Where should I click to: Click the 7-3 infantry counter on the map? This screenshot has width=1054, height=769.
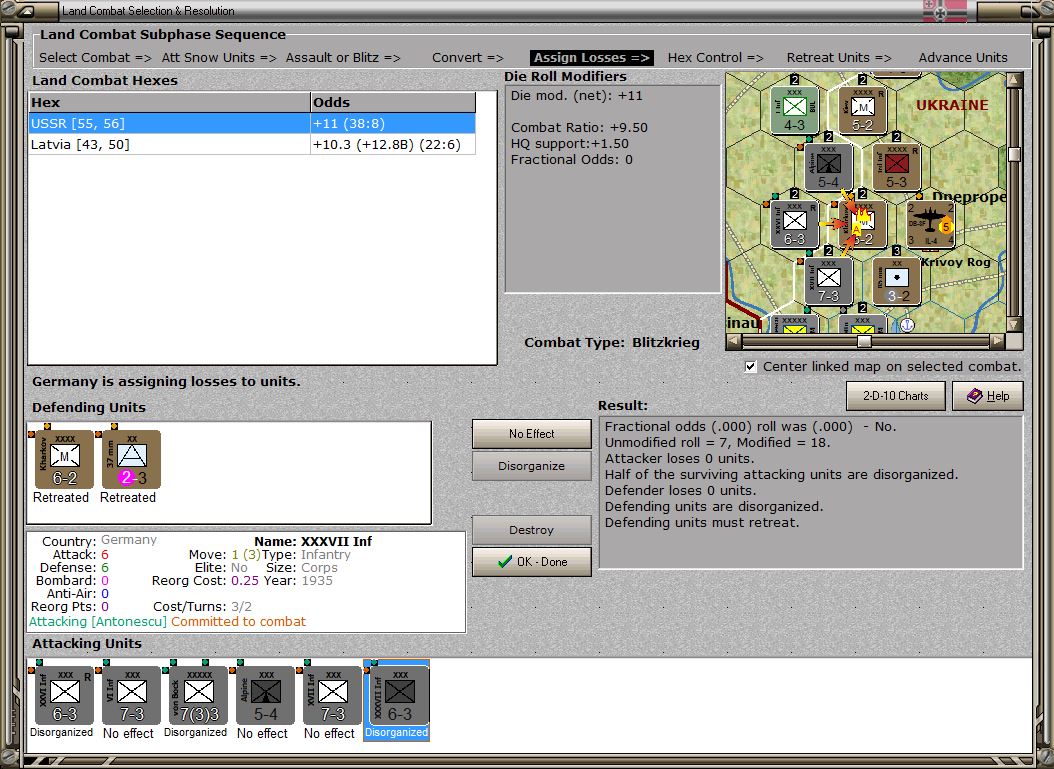828,282
